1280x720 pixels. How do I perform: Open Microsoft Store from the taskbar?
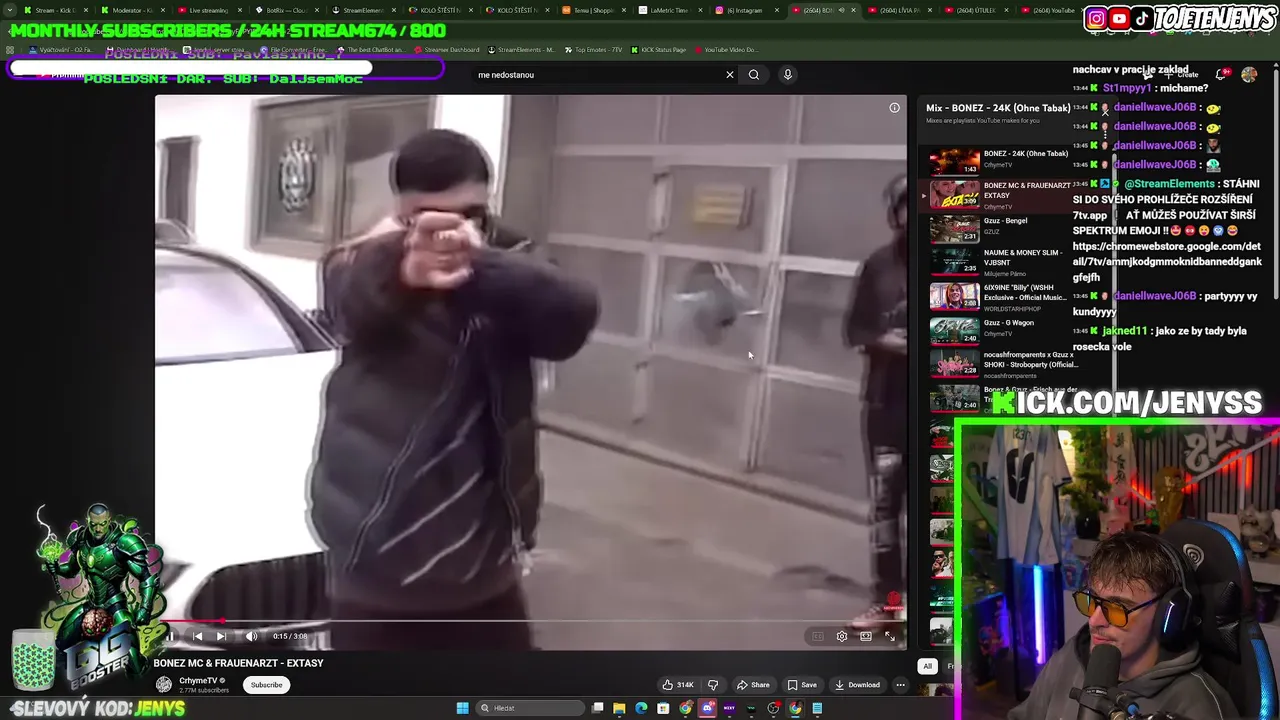click(x=663, y=708)
